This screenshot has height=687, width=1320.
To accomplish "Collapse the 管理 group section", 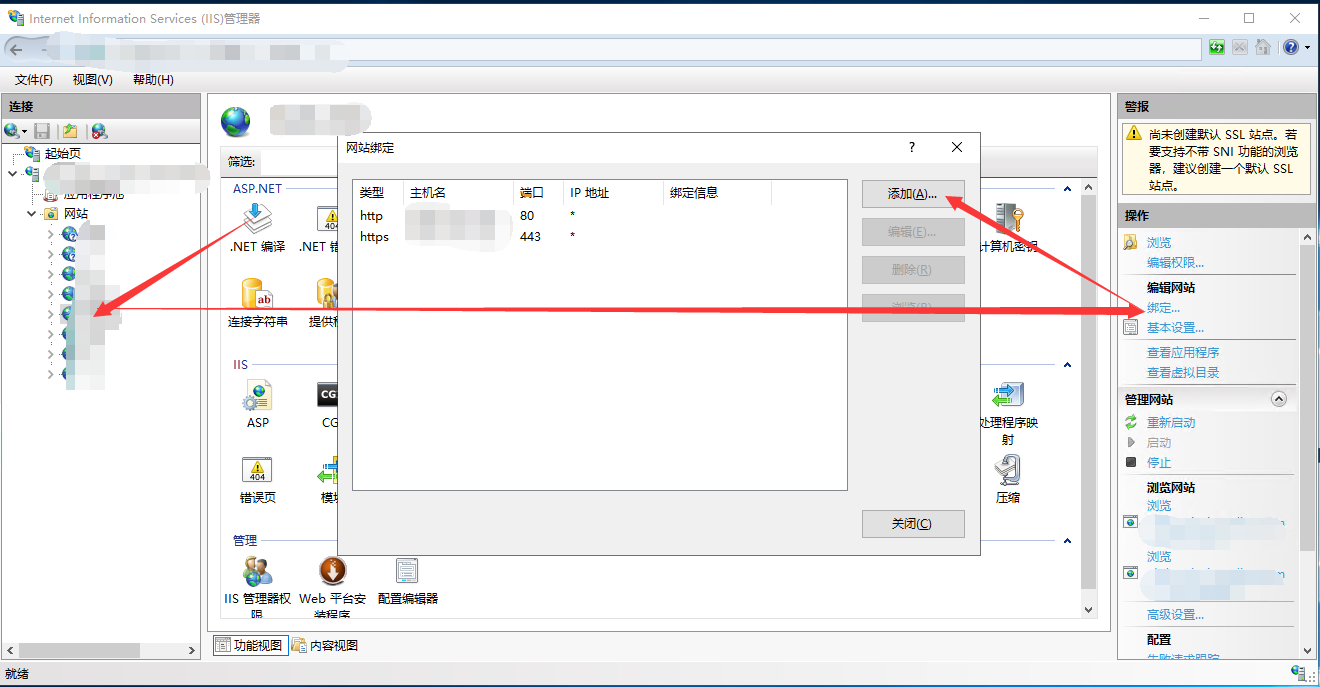I will [x=1067, y=541].
